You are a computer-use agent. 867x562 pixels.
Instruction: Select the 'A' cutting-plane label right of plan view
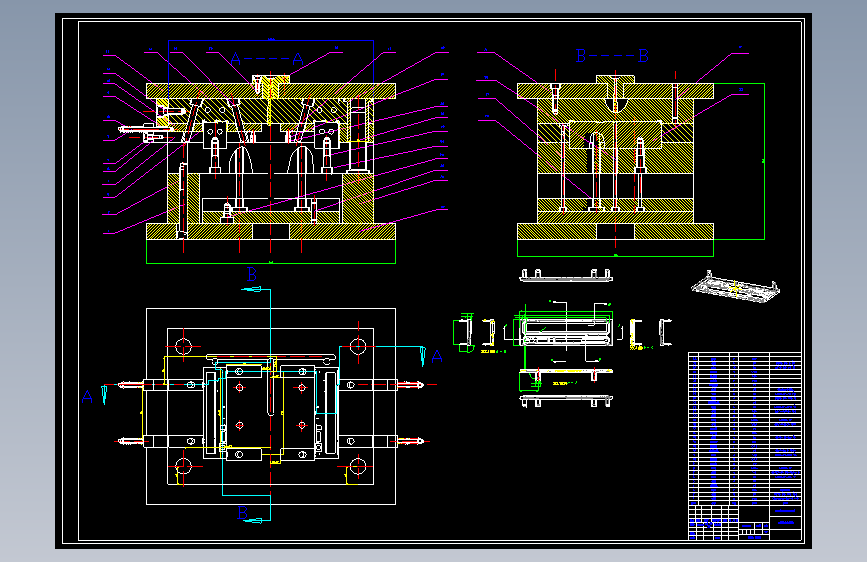click(x=437, y=356)
